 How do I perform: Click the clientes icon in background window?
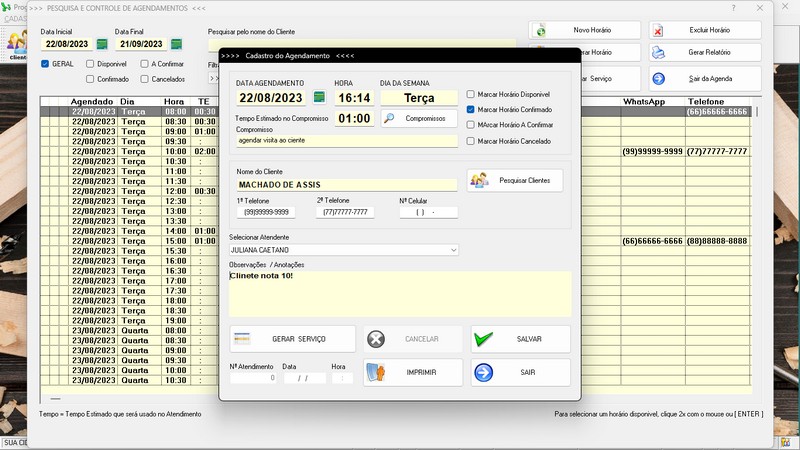click(17, 45)
